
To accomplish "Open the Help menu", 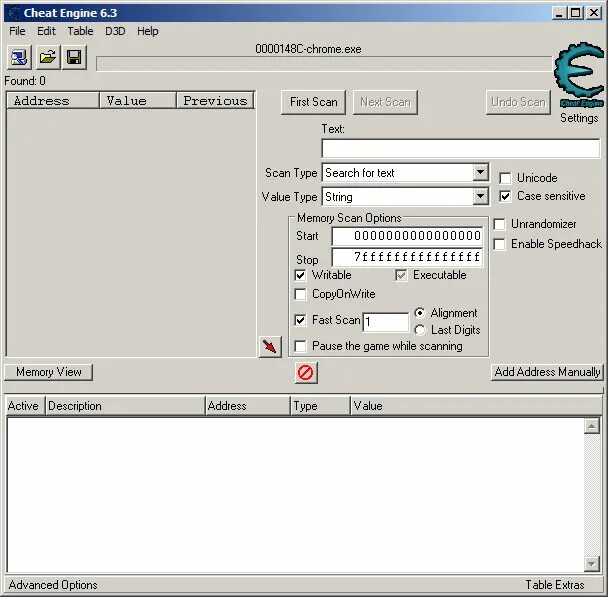I will (148, 31).
